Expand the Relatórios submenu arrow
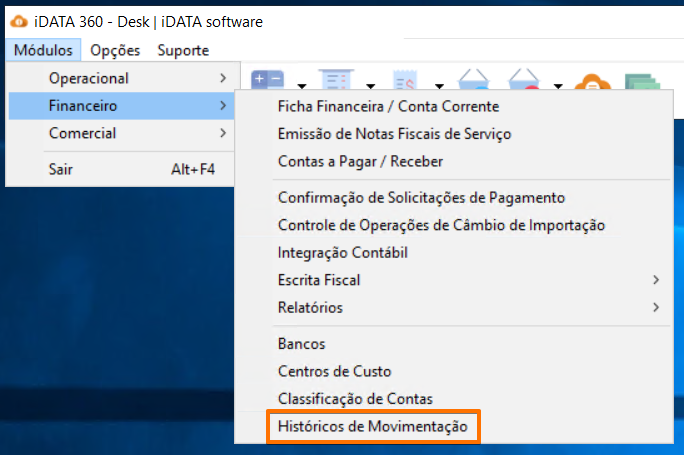 [x=656, y=308]
